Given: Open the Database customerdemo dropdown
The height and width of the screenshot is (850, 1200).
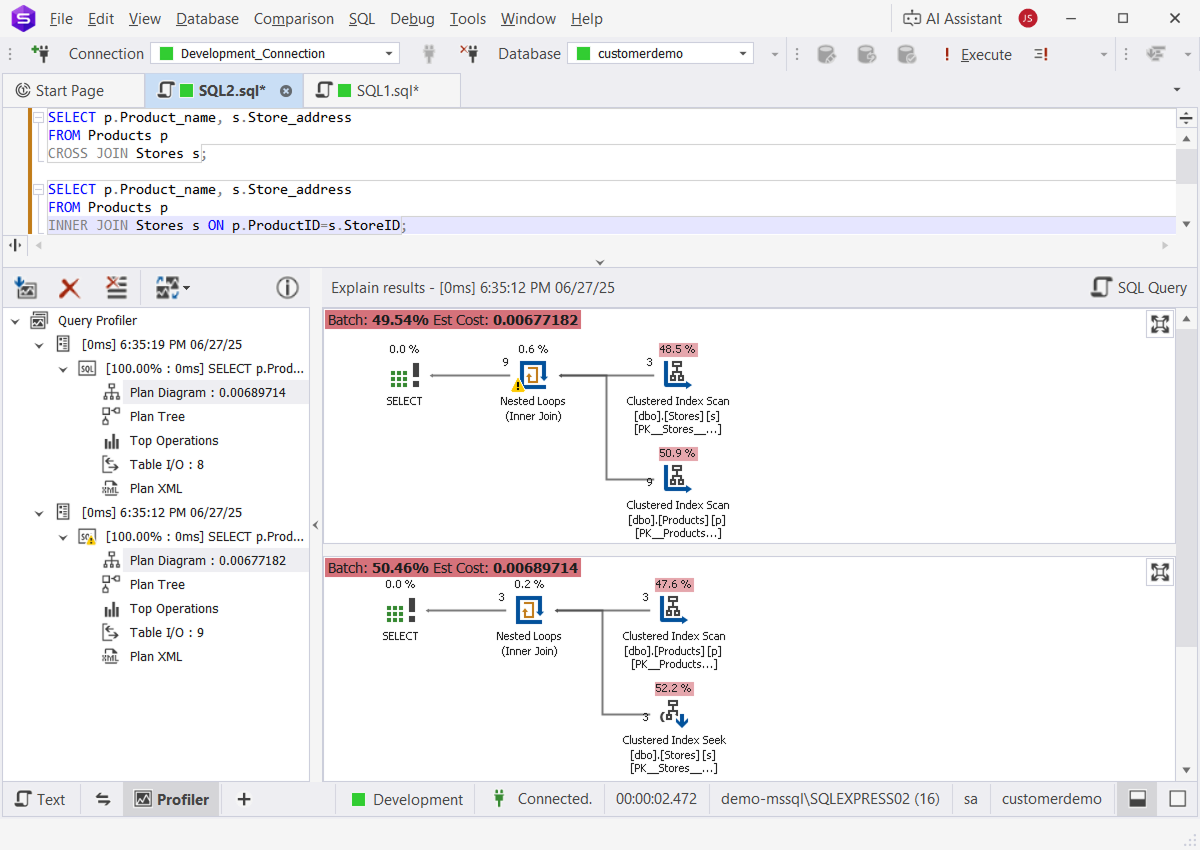Looking at the screenshot, I should (x=743, y=54).
